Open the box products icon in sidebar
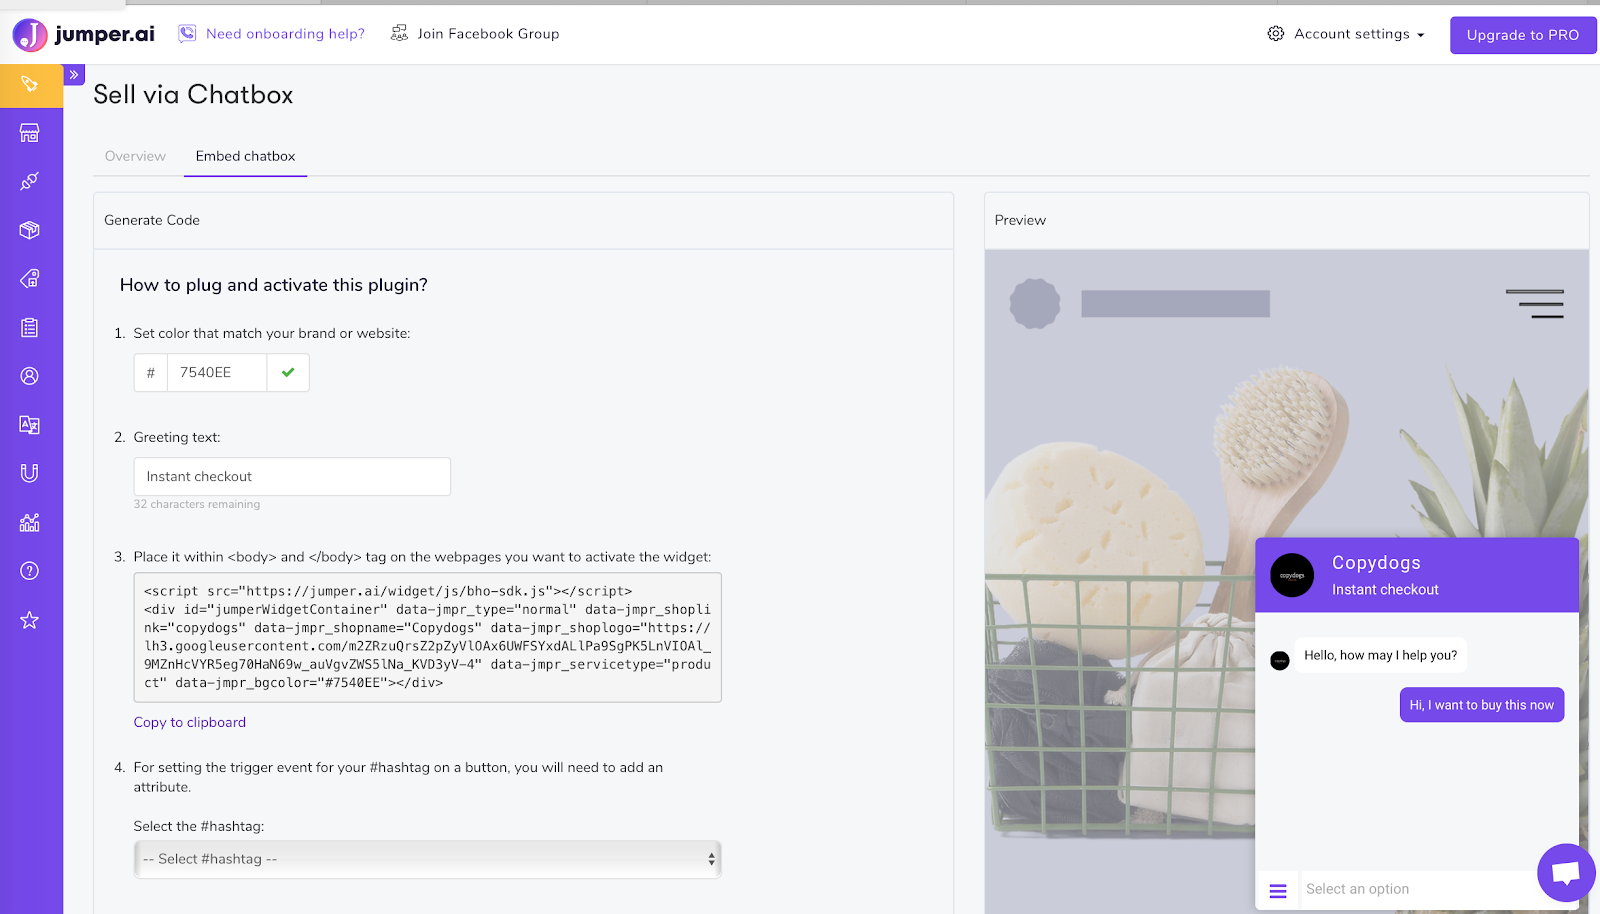This screenshot has height=914, width=1600. 30,230
